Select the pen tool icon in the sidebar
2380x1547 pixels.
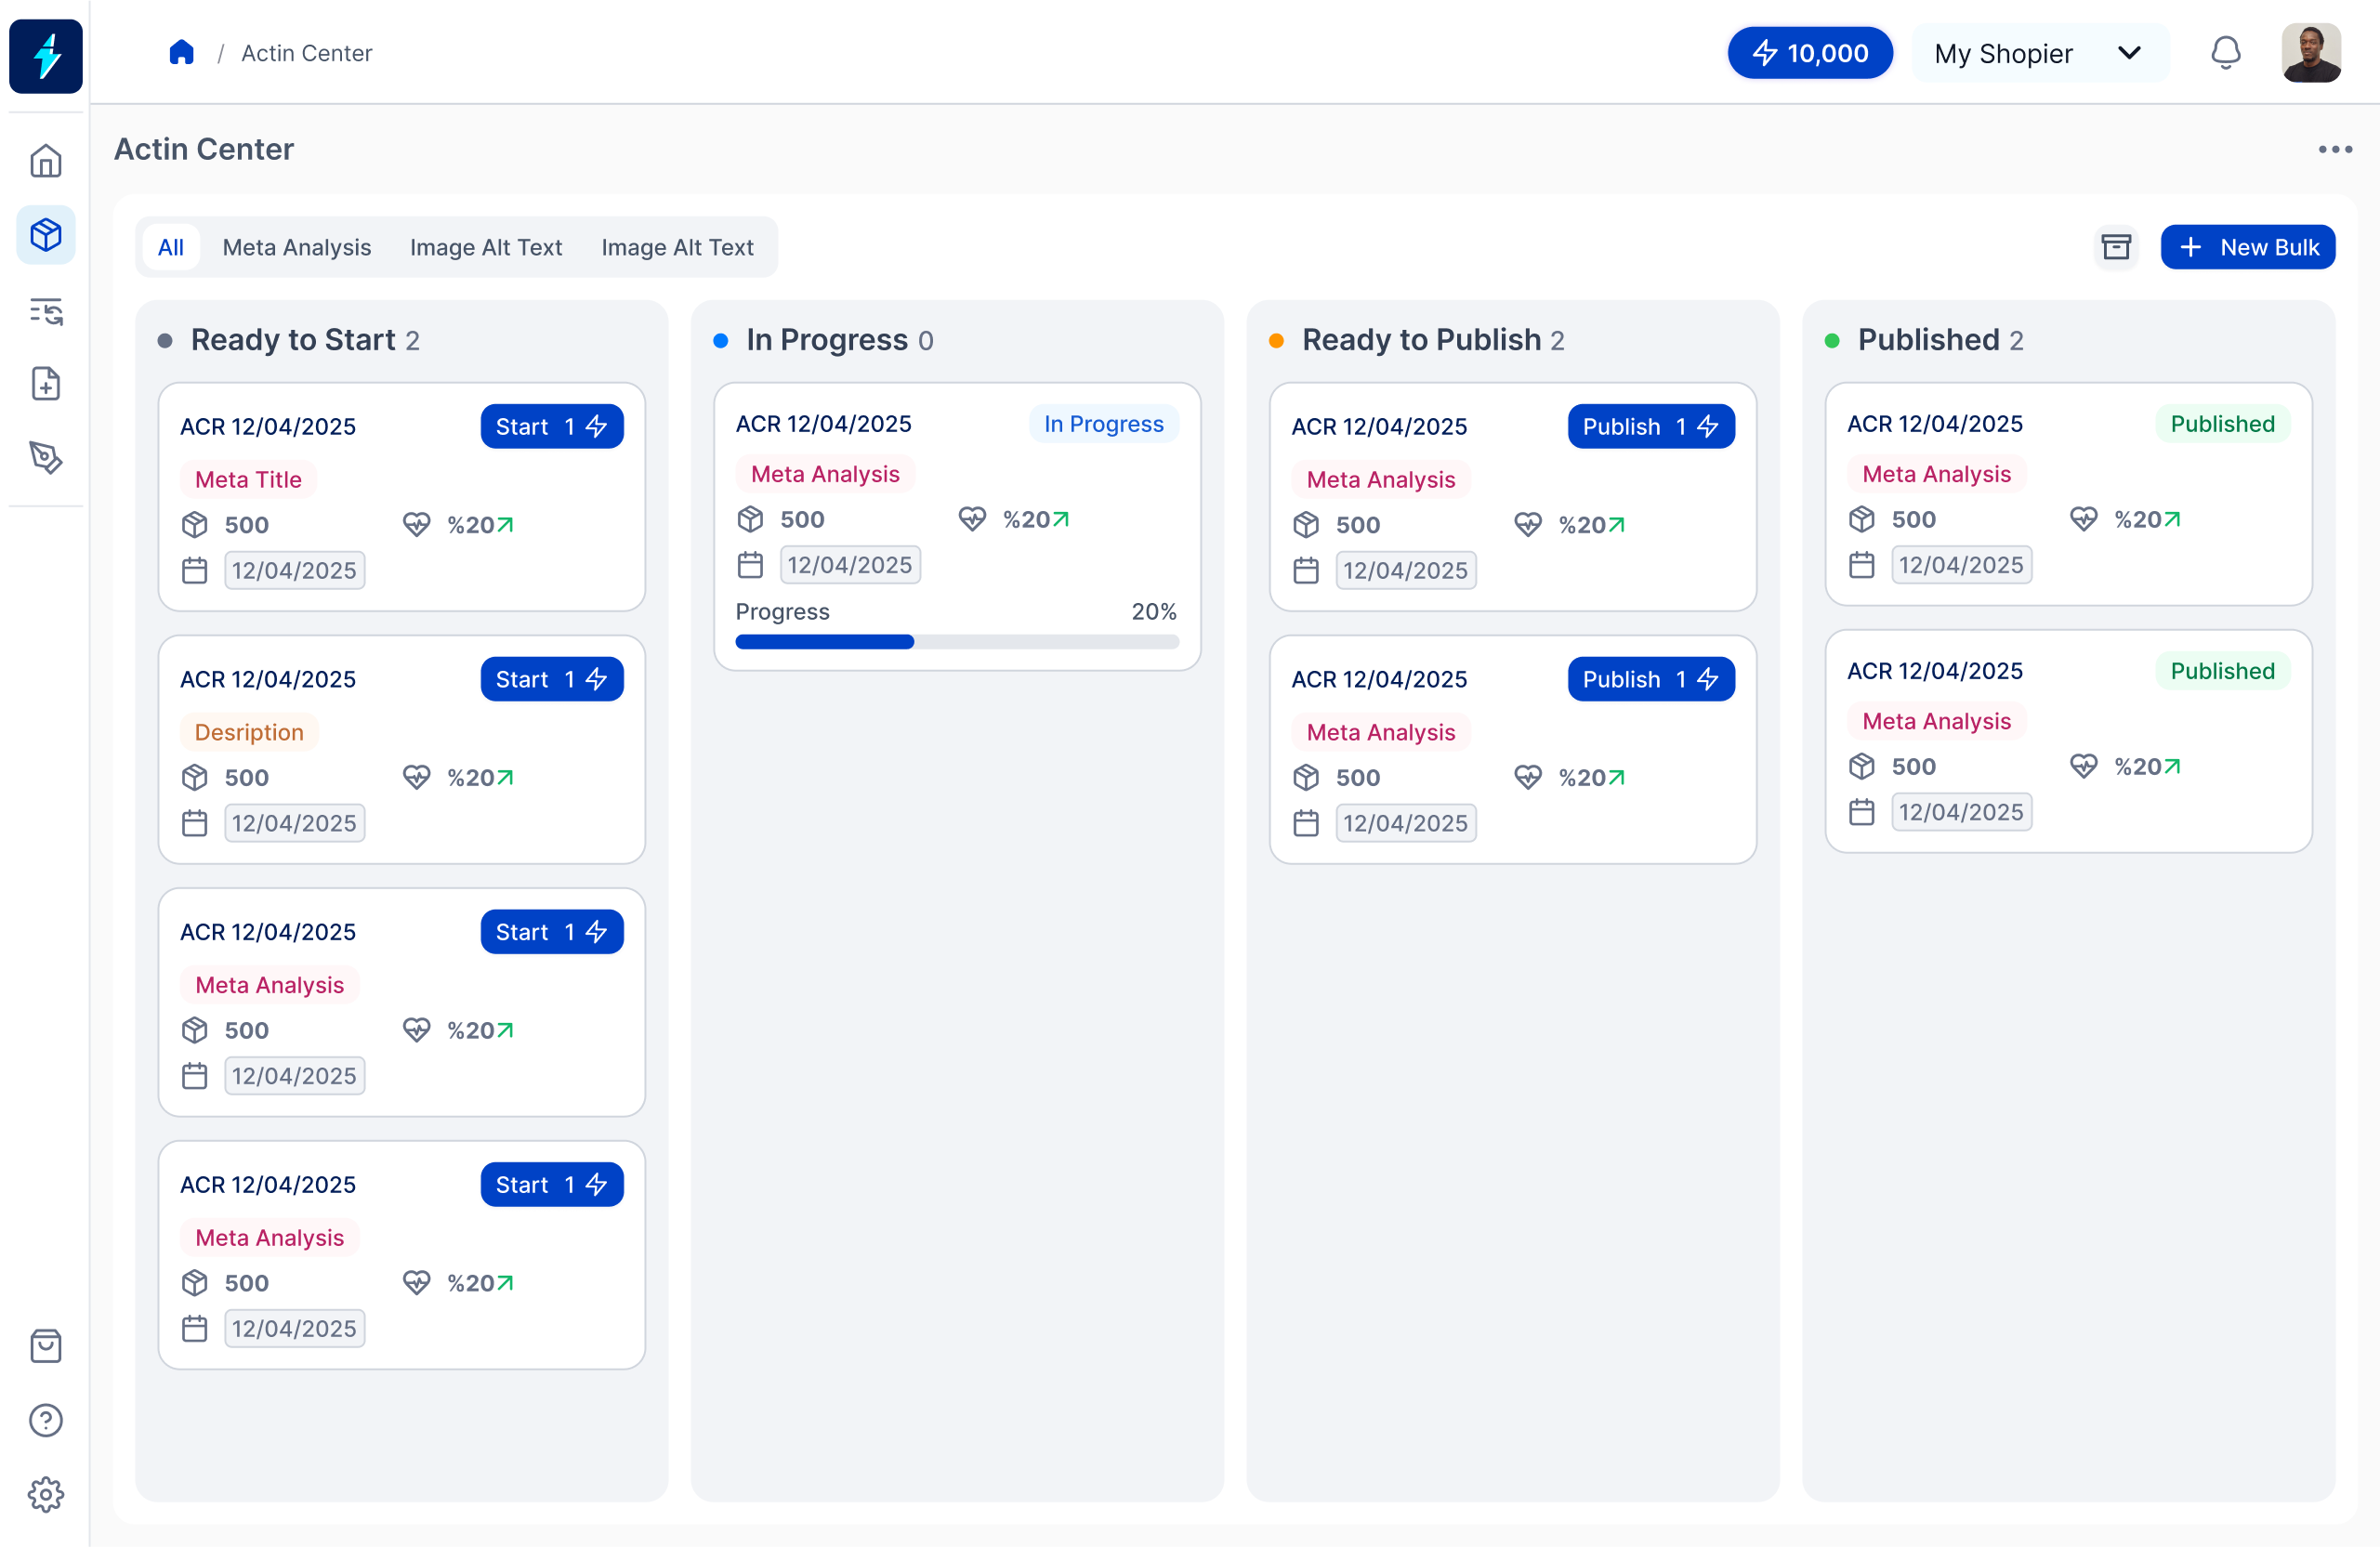46,458
